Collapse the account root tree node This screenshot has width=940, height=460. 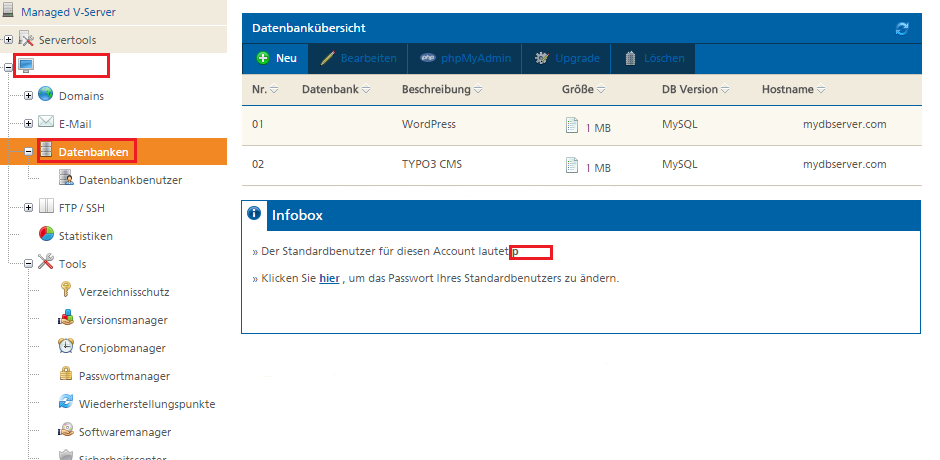tap(8, 68)
